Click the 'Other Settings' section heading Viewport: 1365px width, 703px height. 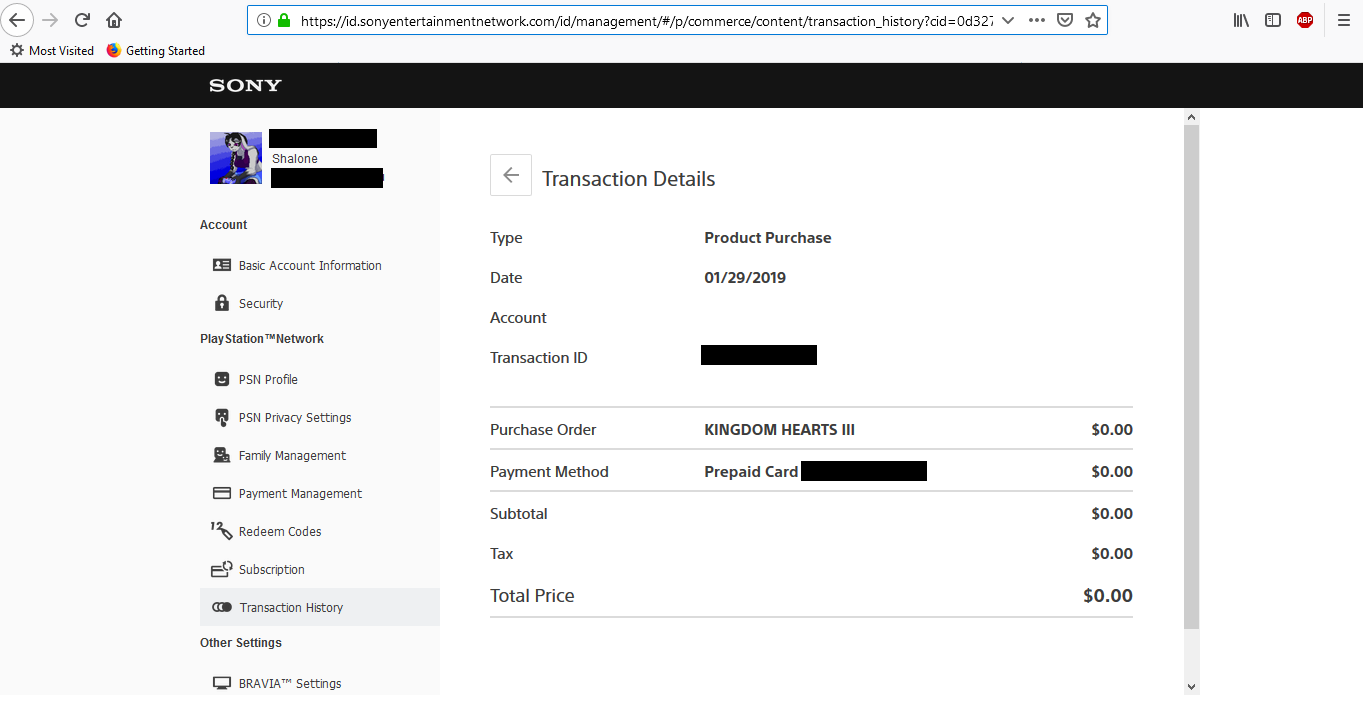(241, 643)
